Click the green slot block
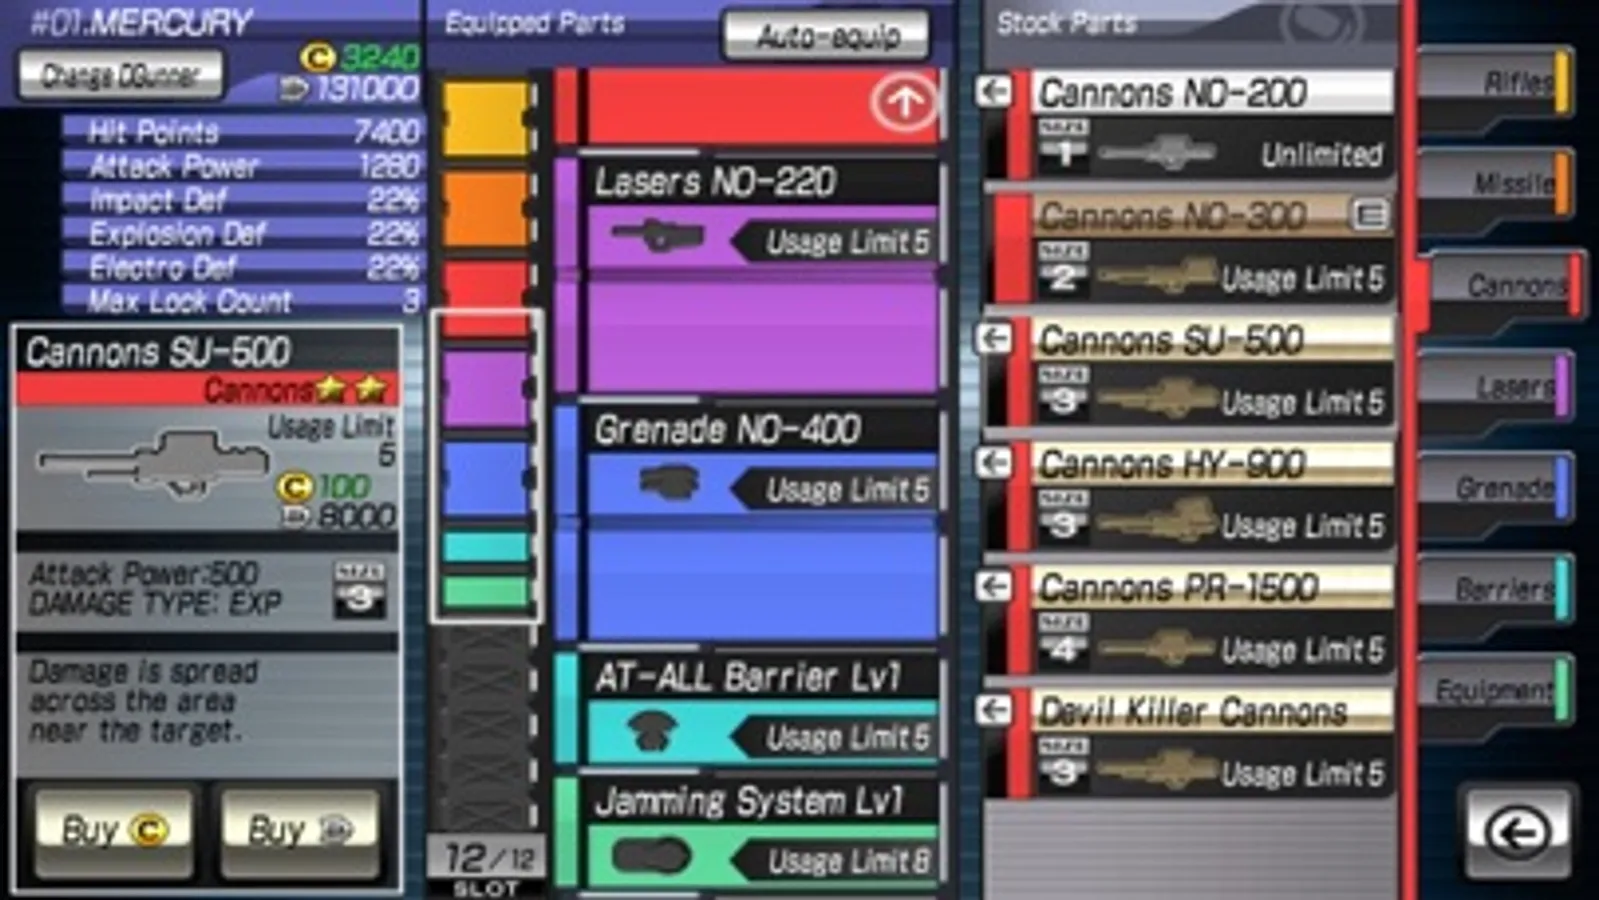 click(485, 592)
